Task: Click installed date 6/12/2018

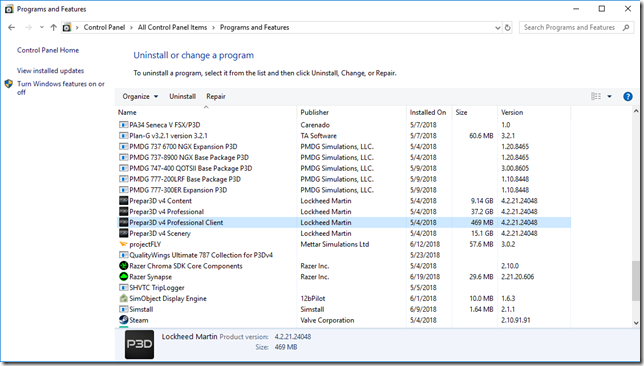Action: [425, 244]
